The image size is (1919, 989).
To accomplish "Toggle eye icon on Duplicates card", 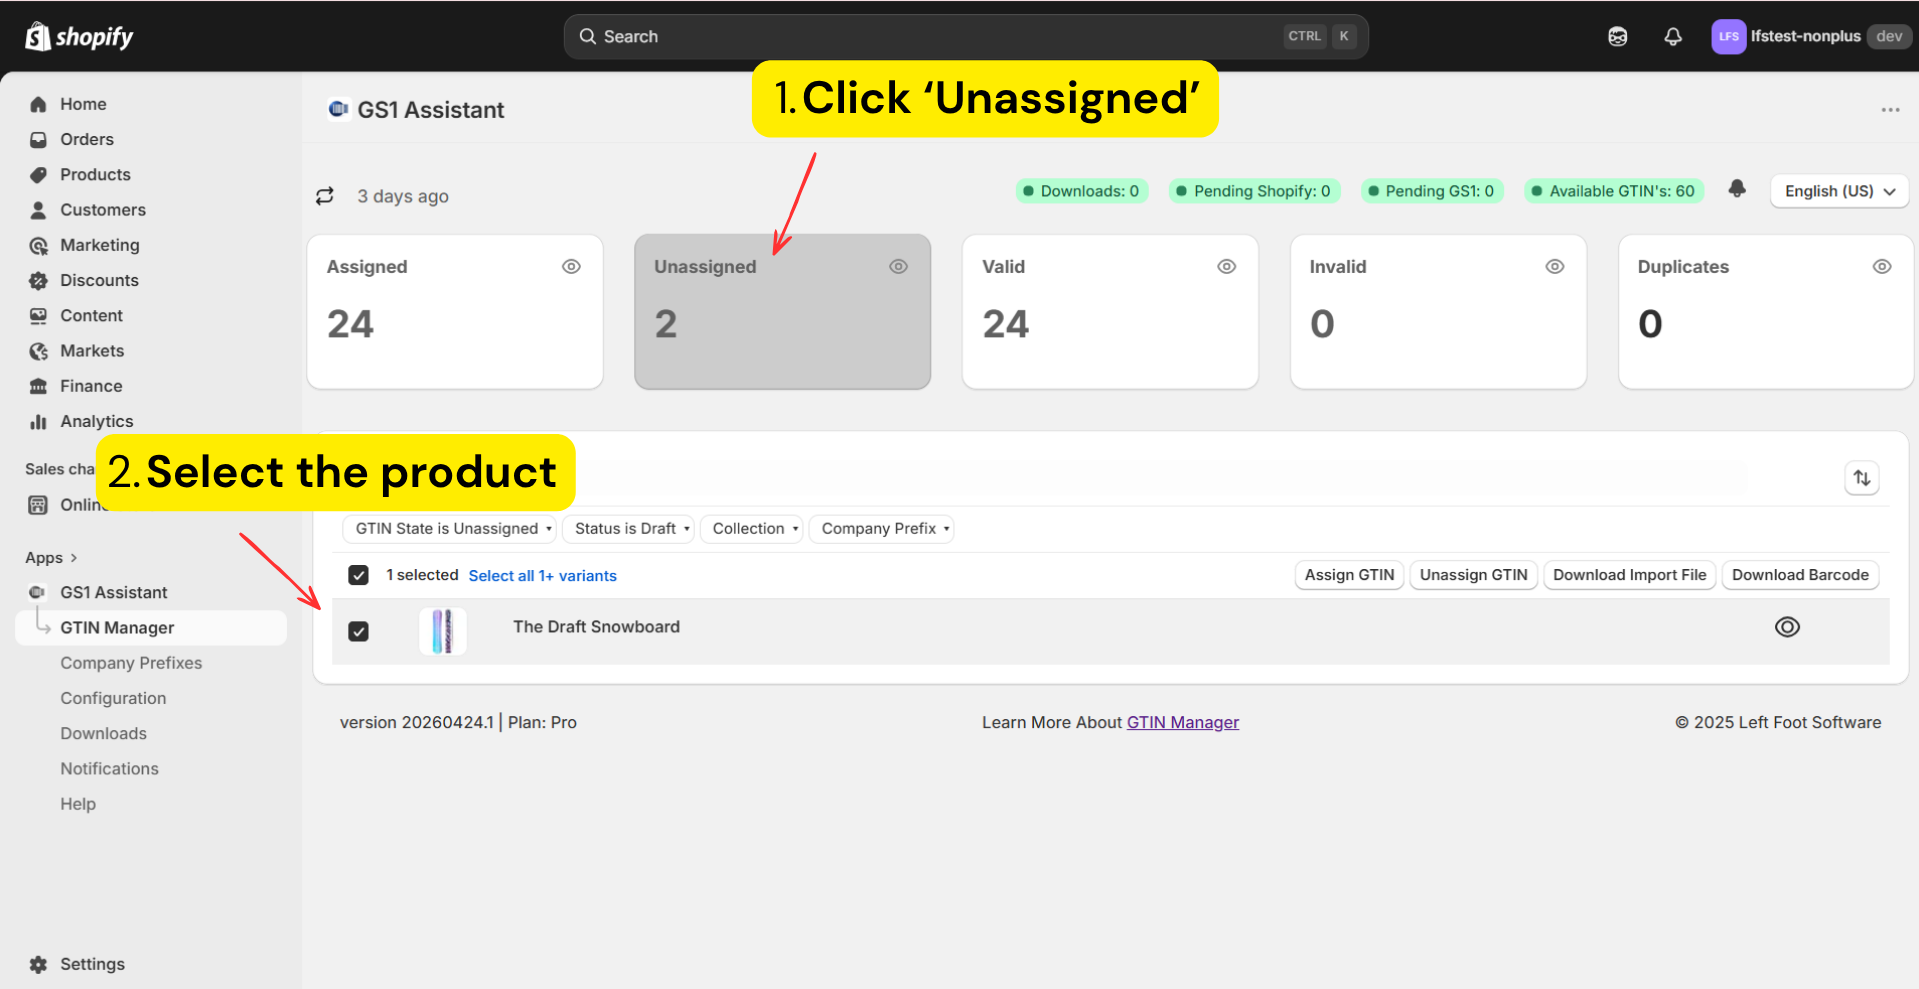I will click(1882, 267).
